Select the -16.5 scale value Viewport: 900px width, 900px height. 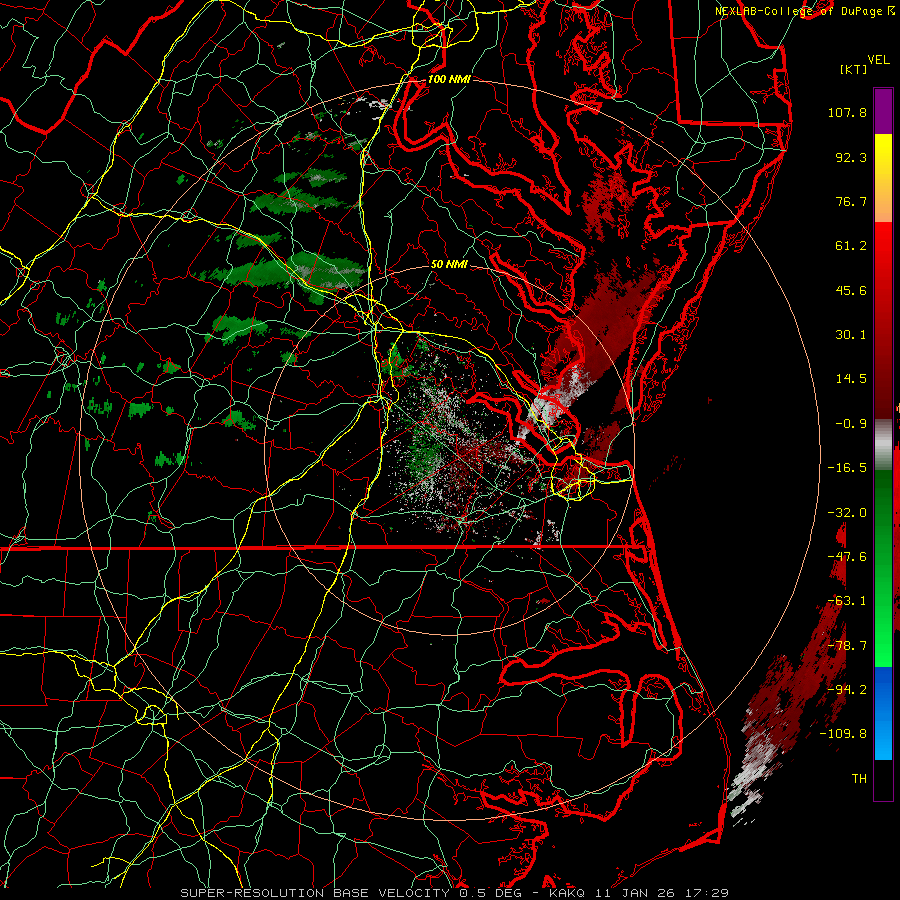847,468
